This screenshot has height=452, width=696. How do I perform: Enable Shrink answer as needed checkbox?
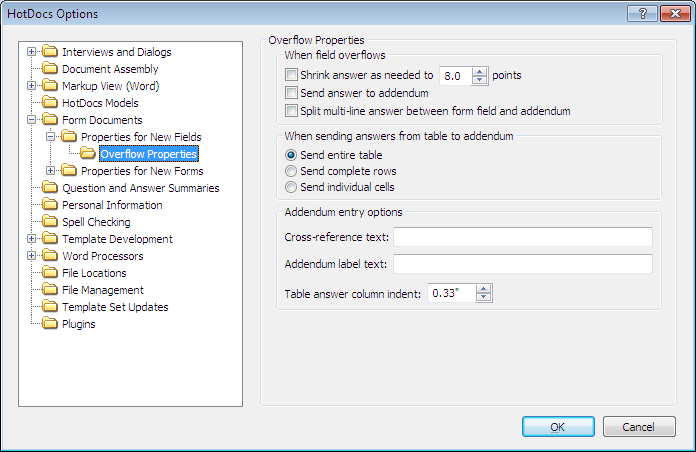click(291, 75)
